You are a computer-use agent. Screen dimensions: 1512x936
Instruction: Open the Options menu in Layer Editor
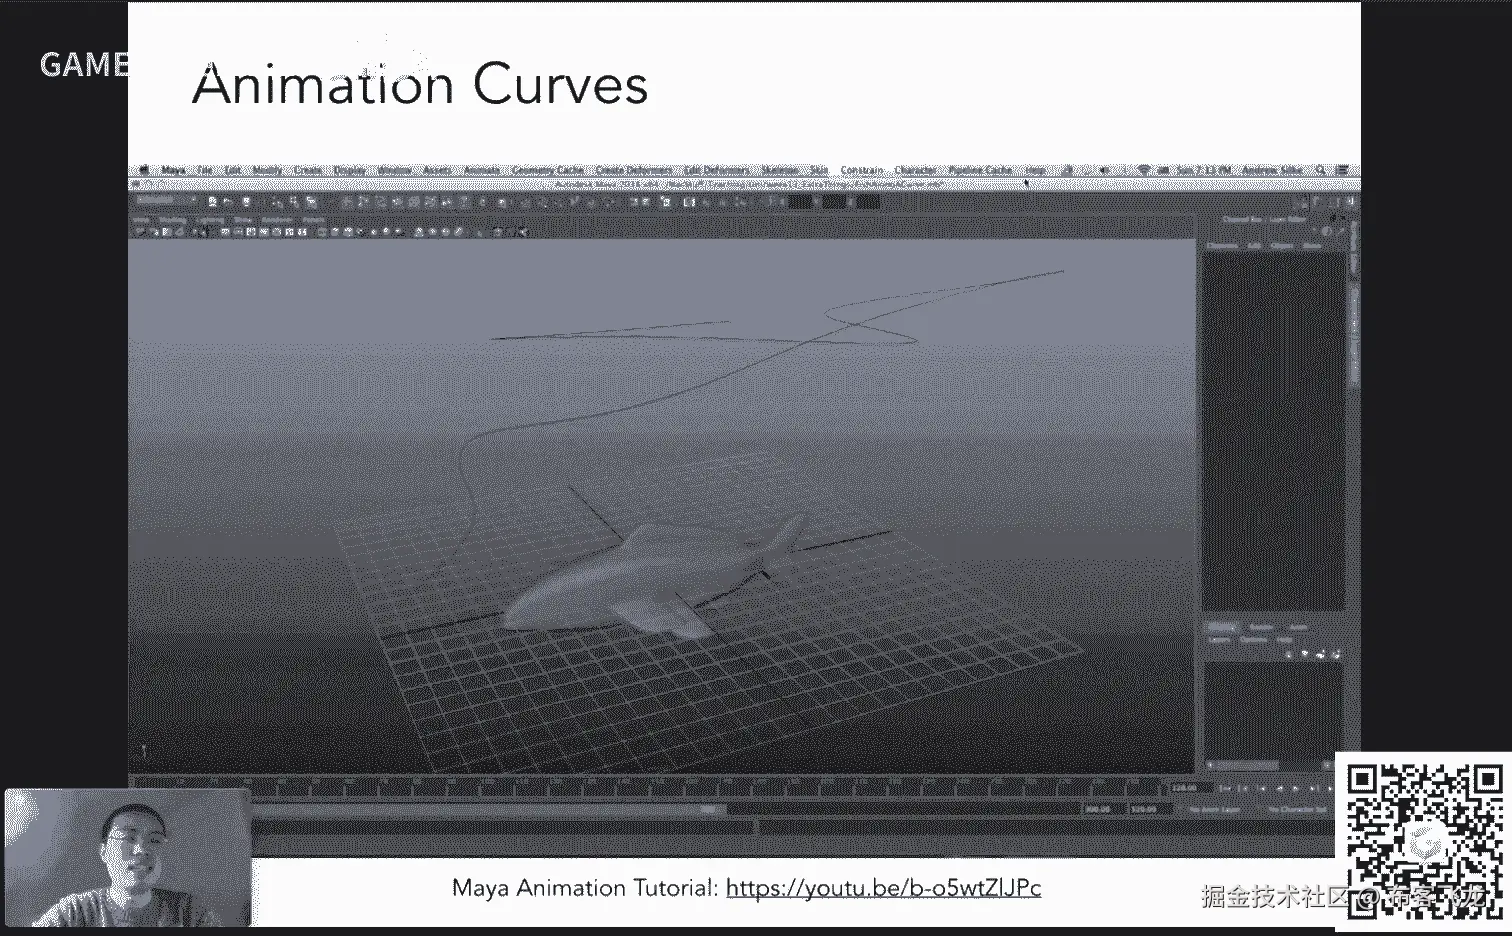pyautogui.click(x=1253, y=640)
